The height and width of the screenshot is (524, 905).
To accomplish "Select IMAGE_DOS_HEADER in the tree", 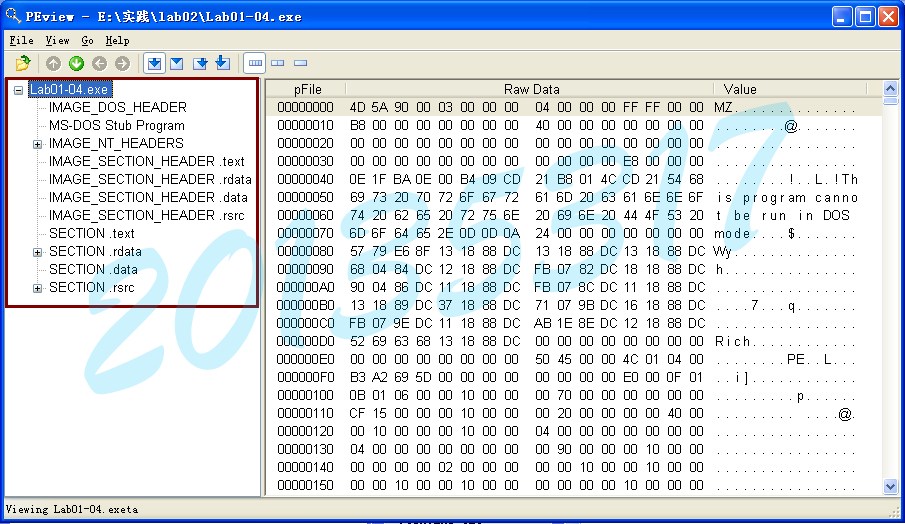I will click(117, 107).
